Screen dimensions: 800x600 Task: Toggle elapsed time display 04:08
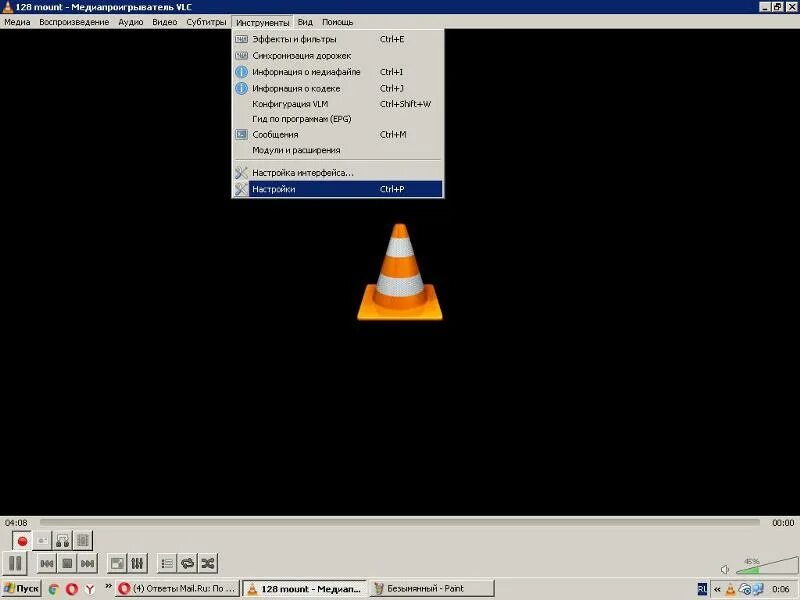(16, 522)
